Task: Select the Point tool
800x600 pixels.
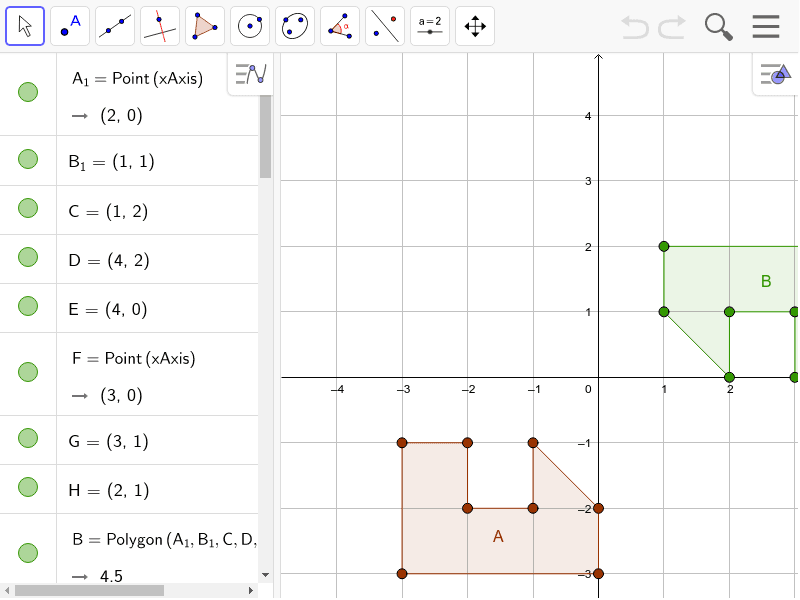Action: [70, 26]
